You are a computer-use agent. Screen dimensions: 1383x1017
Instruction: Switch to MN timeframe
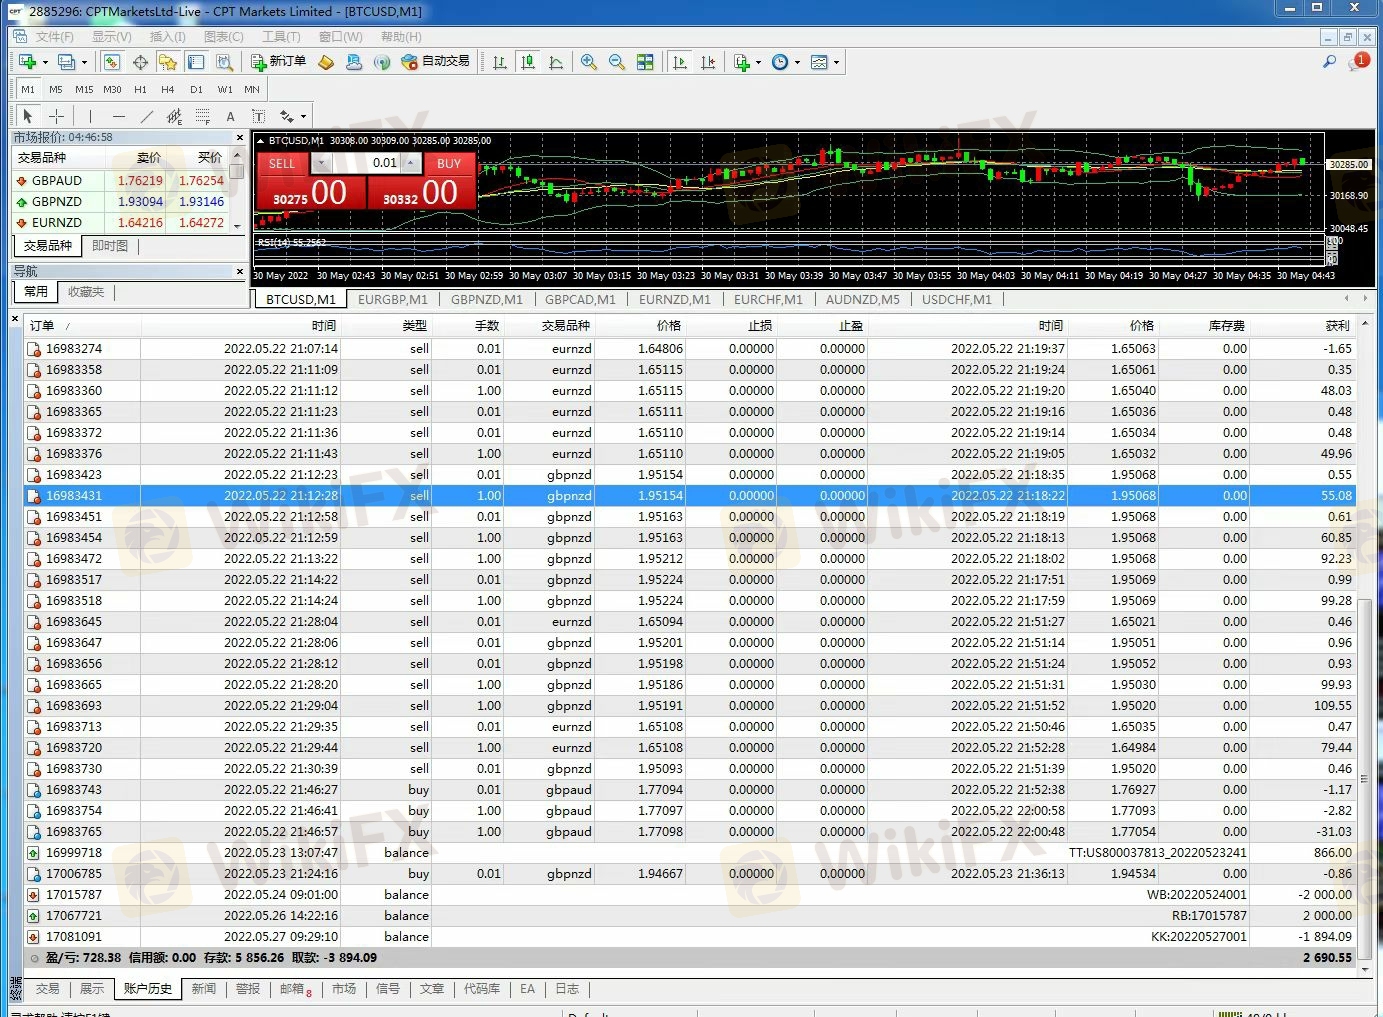coord(252,89)
